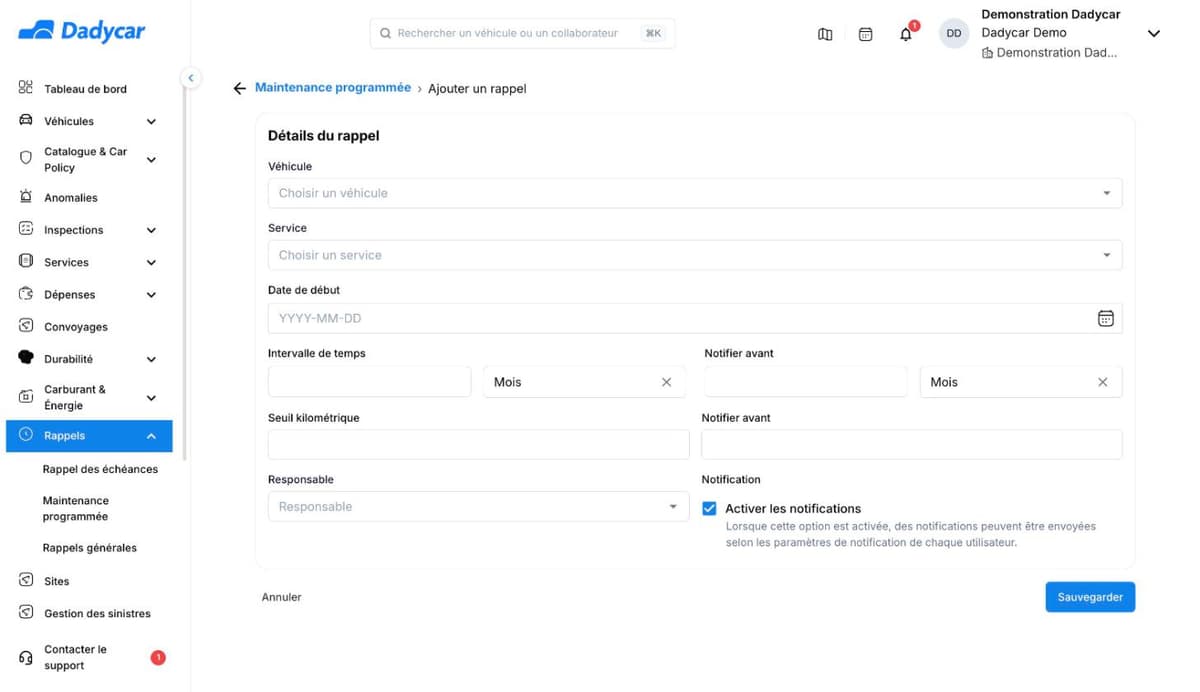Go to Convoyages in sidebar
This screenshot has width=1200, height=692.
(x=76, y=327)
